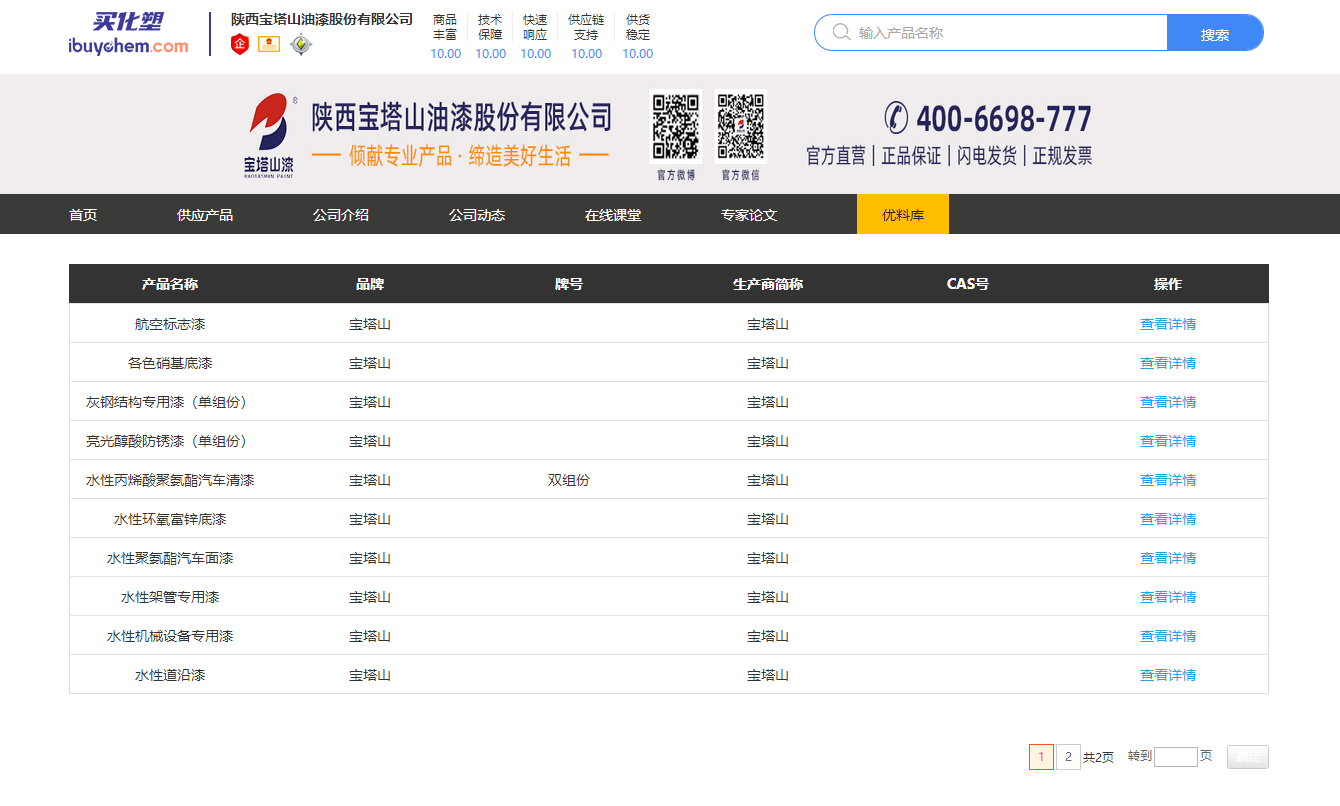Viewport: 1340px width, 806px height.
Task: View details for 亮光醇酸防锈漆（单组份）
Action: point(1168,441)
